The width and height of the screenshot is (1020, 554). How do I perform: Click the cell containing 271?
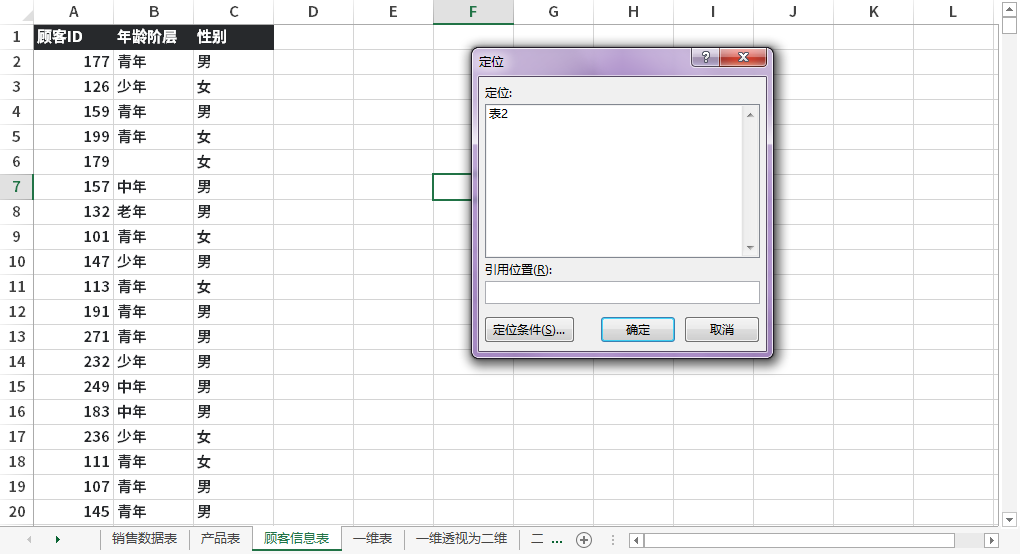[74, 337]
